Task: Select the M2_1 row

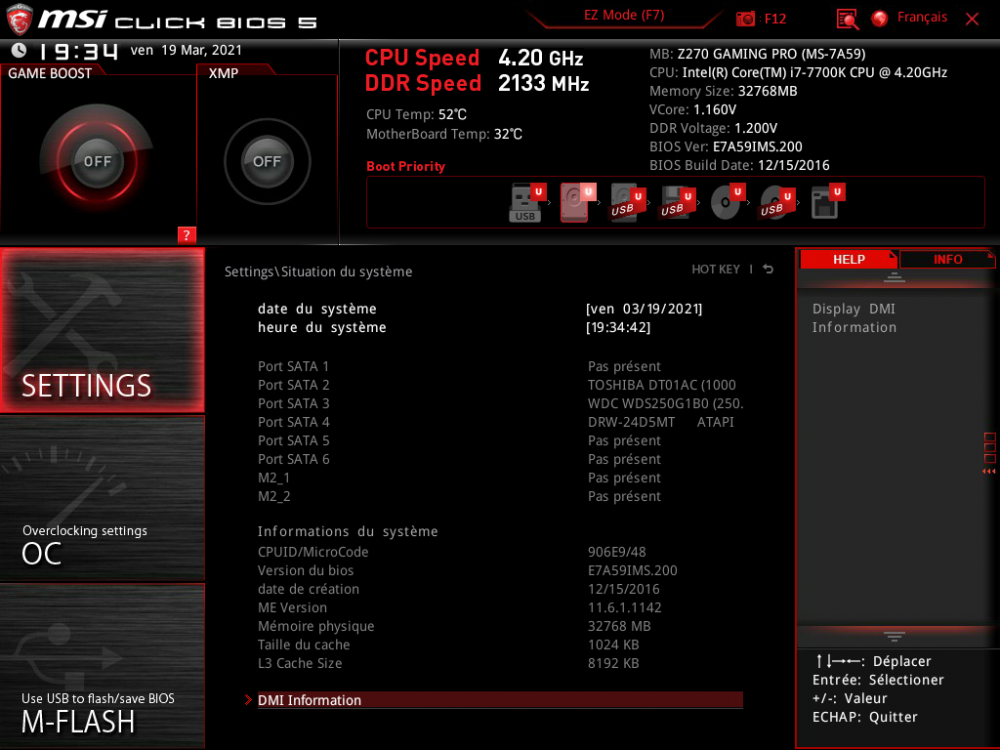Action: [x=500, y=477]
